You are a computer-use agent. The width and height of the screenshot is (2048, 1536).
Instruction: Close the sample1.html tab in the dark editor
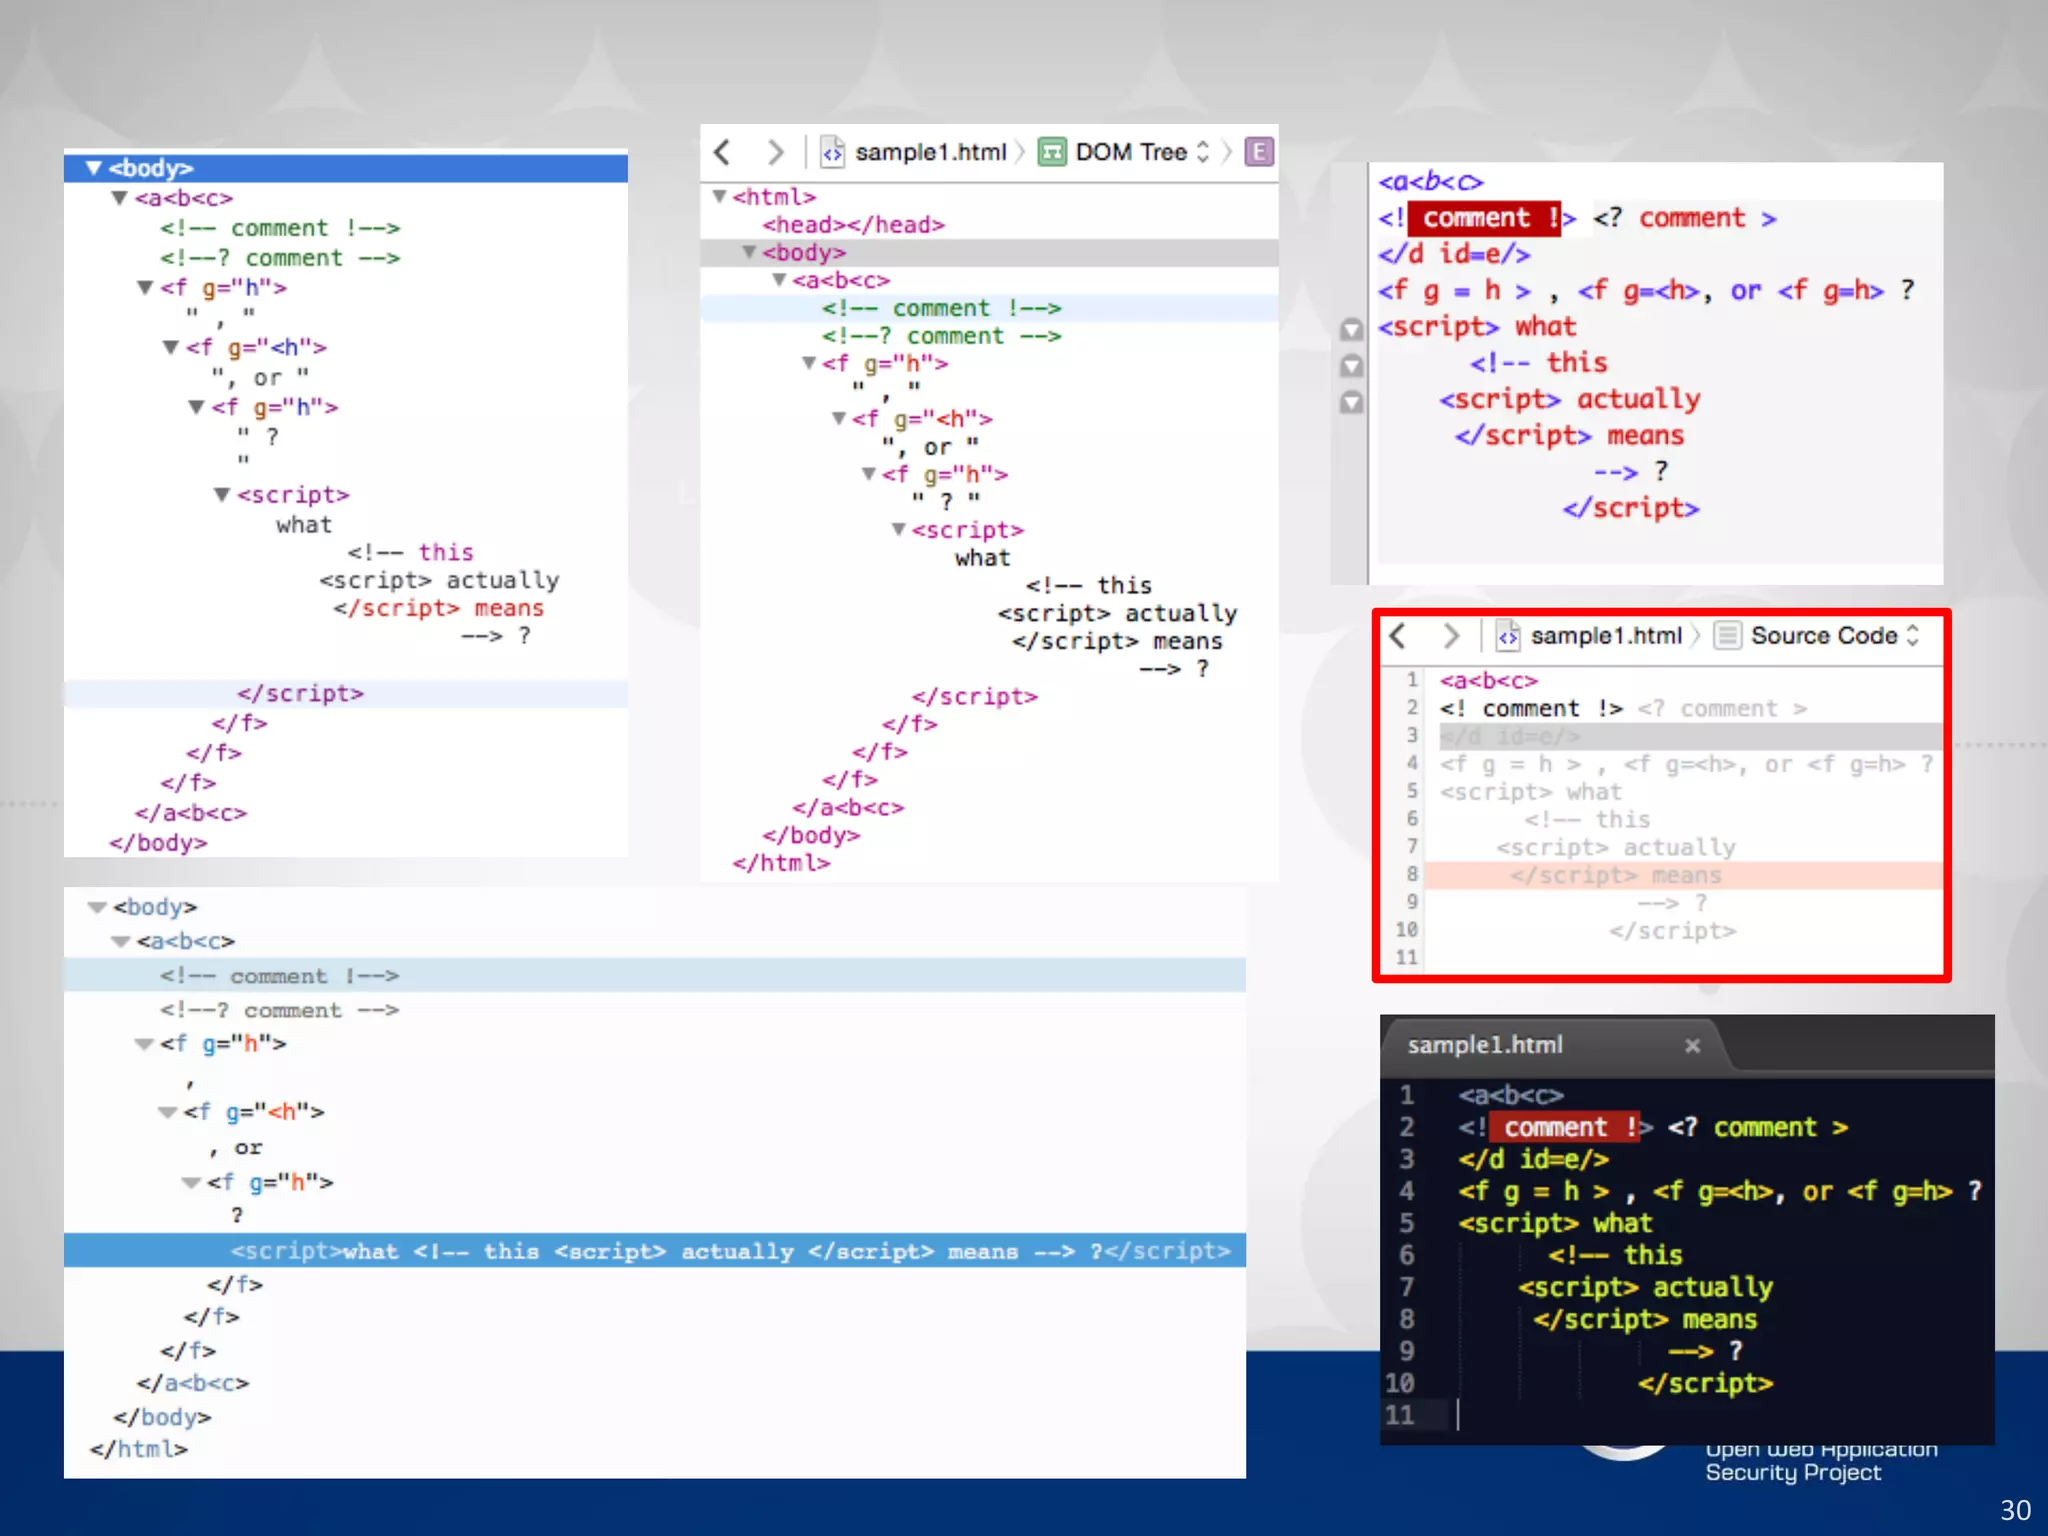pyautogui.click(x=1692, y=1045)
